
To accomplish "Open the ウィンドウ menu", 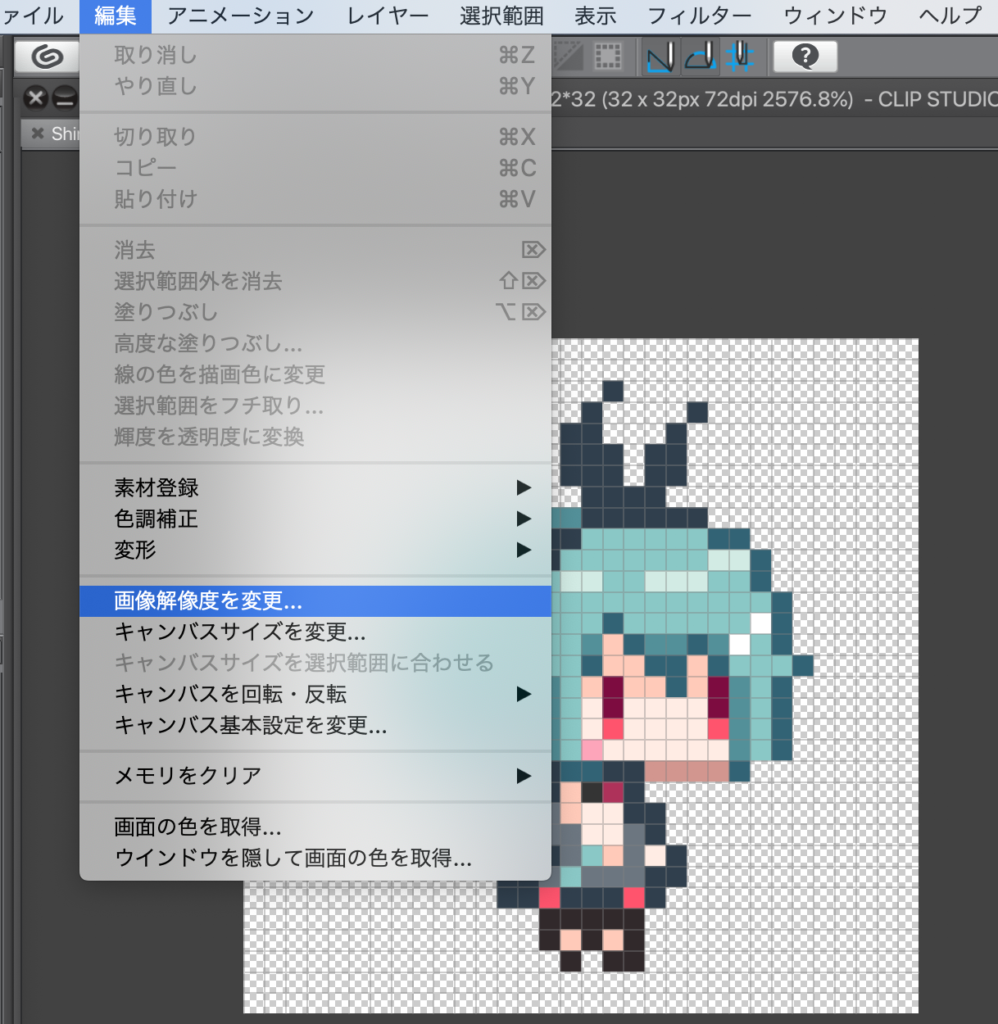I will [835, 16].
